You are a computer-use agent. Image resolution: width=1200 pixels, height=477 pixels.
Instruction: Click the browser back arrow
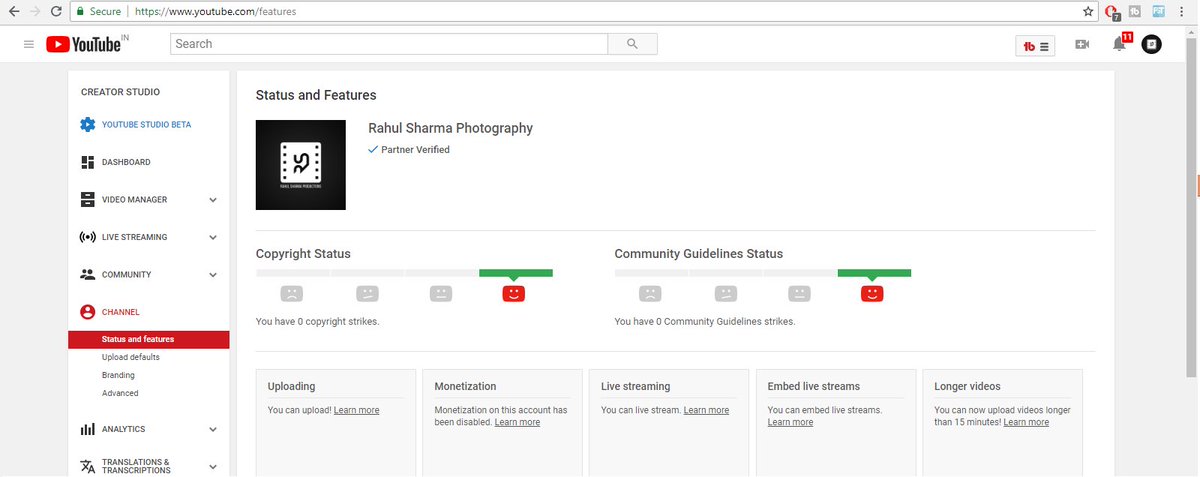point(13,11)
